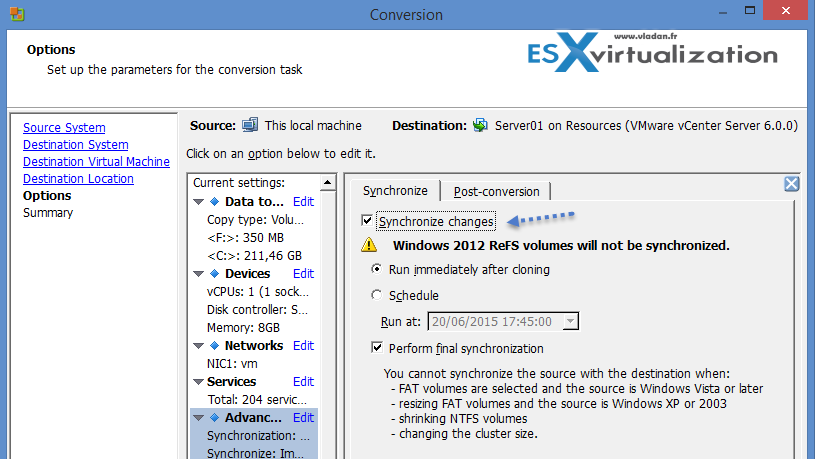Click the 'Synchronization: ...' row
The width and height of the screenshot is (815, 459).
[258, 435]
